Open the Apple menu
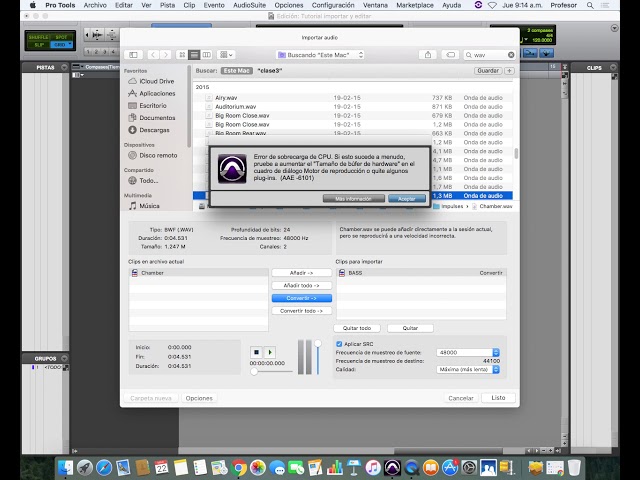Viewport: 640px width, 480px height. 33,5
